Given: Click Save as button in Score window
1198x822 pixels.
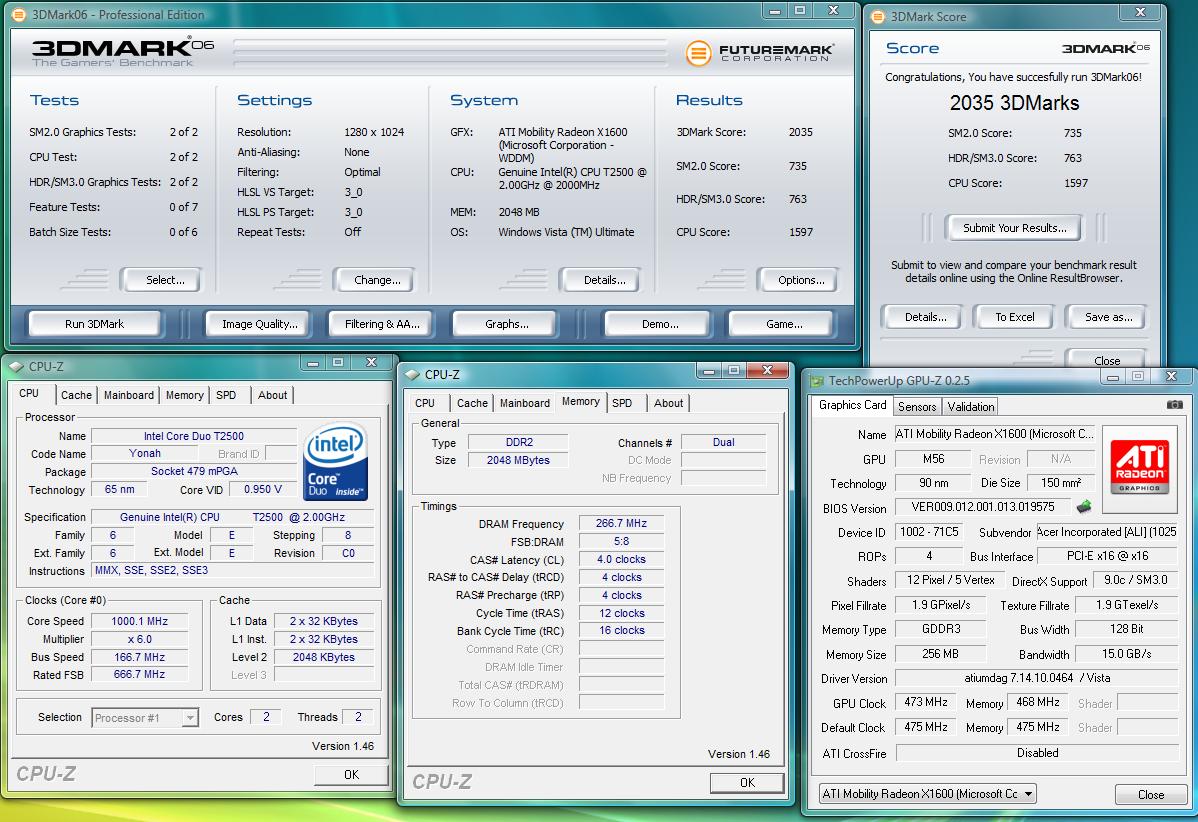Looking at the screenshot, I should (x=1108, y=317).
